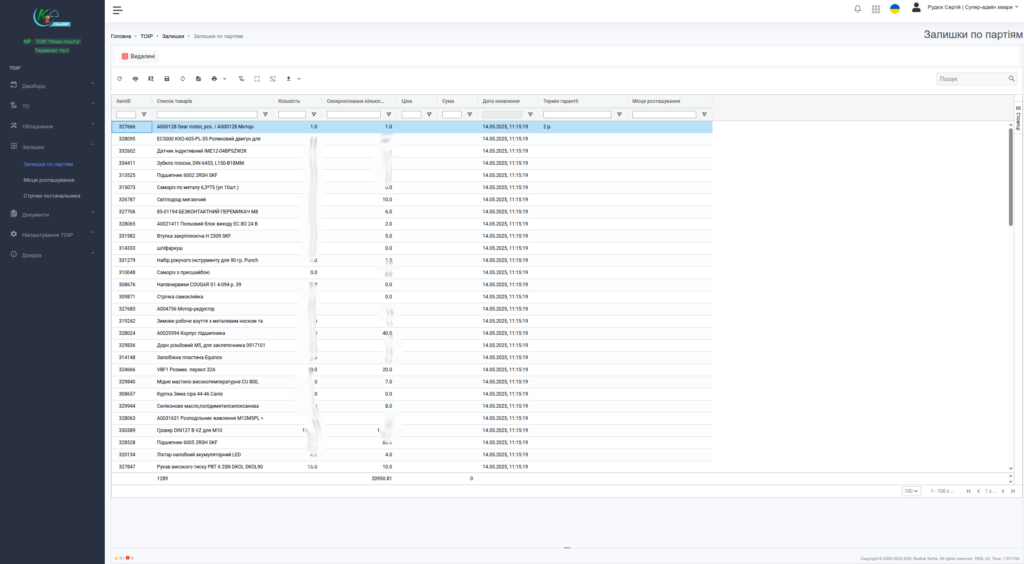1024x564 pixels.
Task: Open the notifications bell
Action: coord(857,9)
